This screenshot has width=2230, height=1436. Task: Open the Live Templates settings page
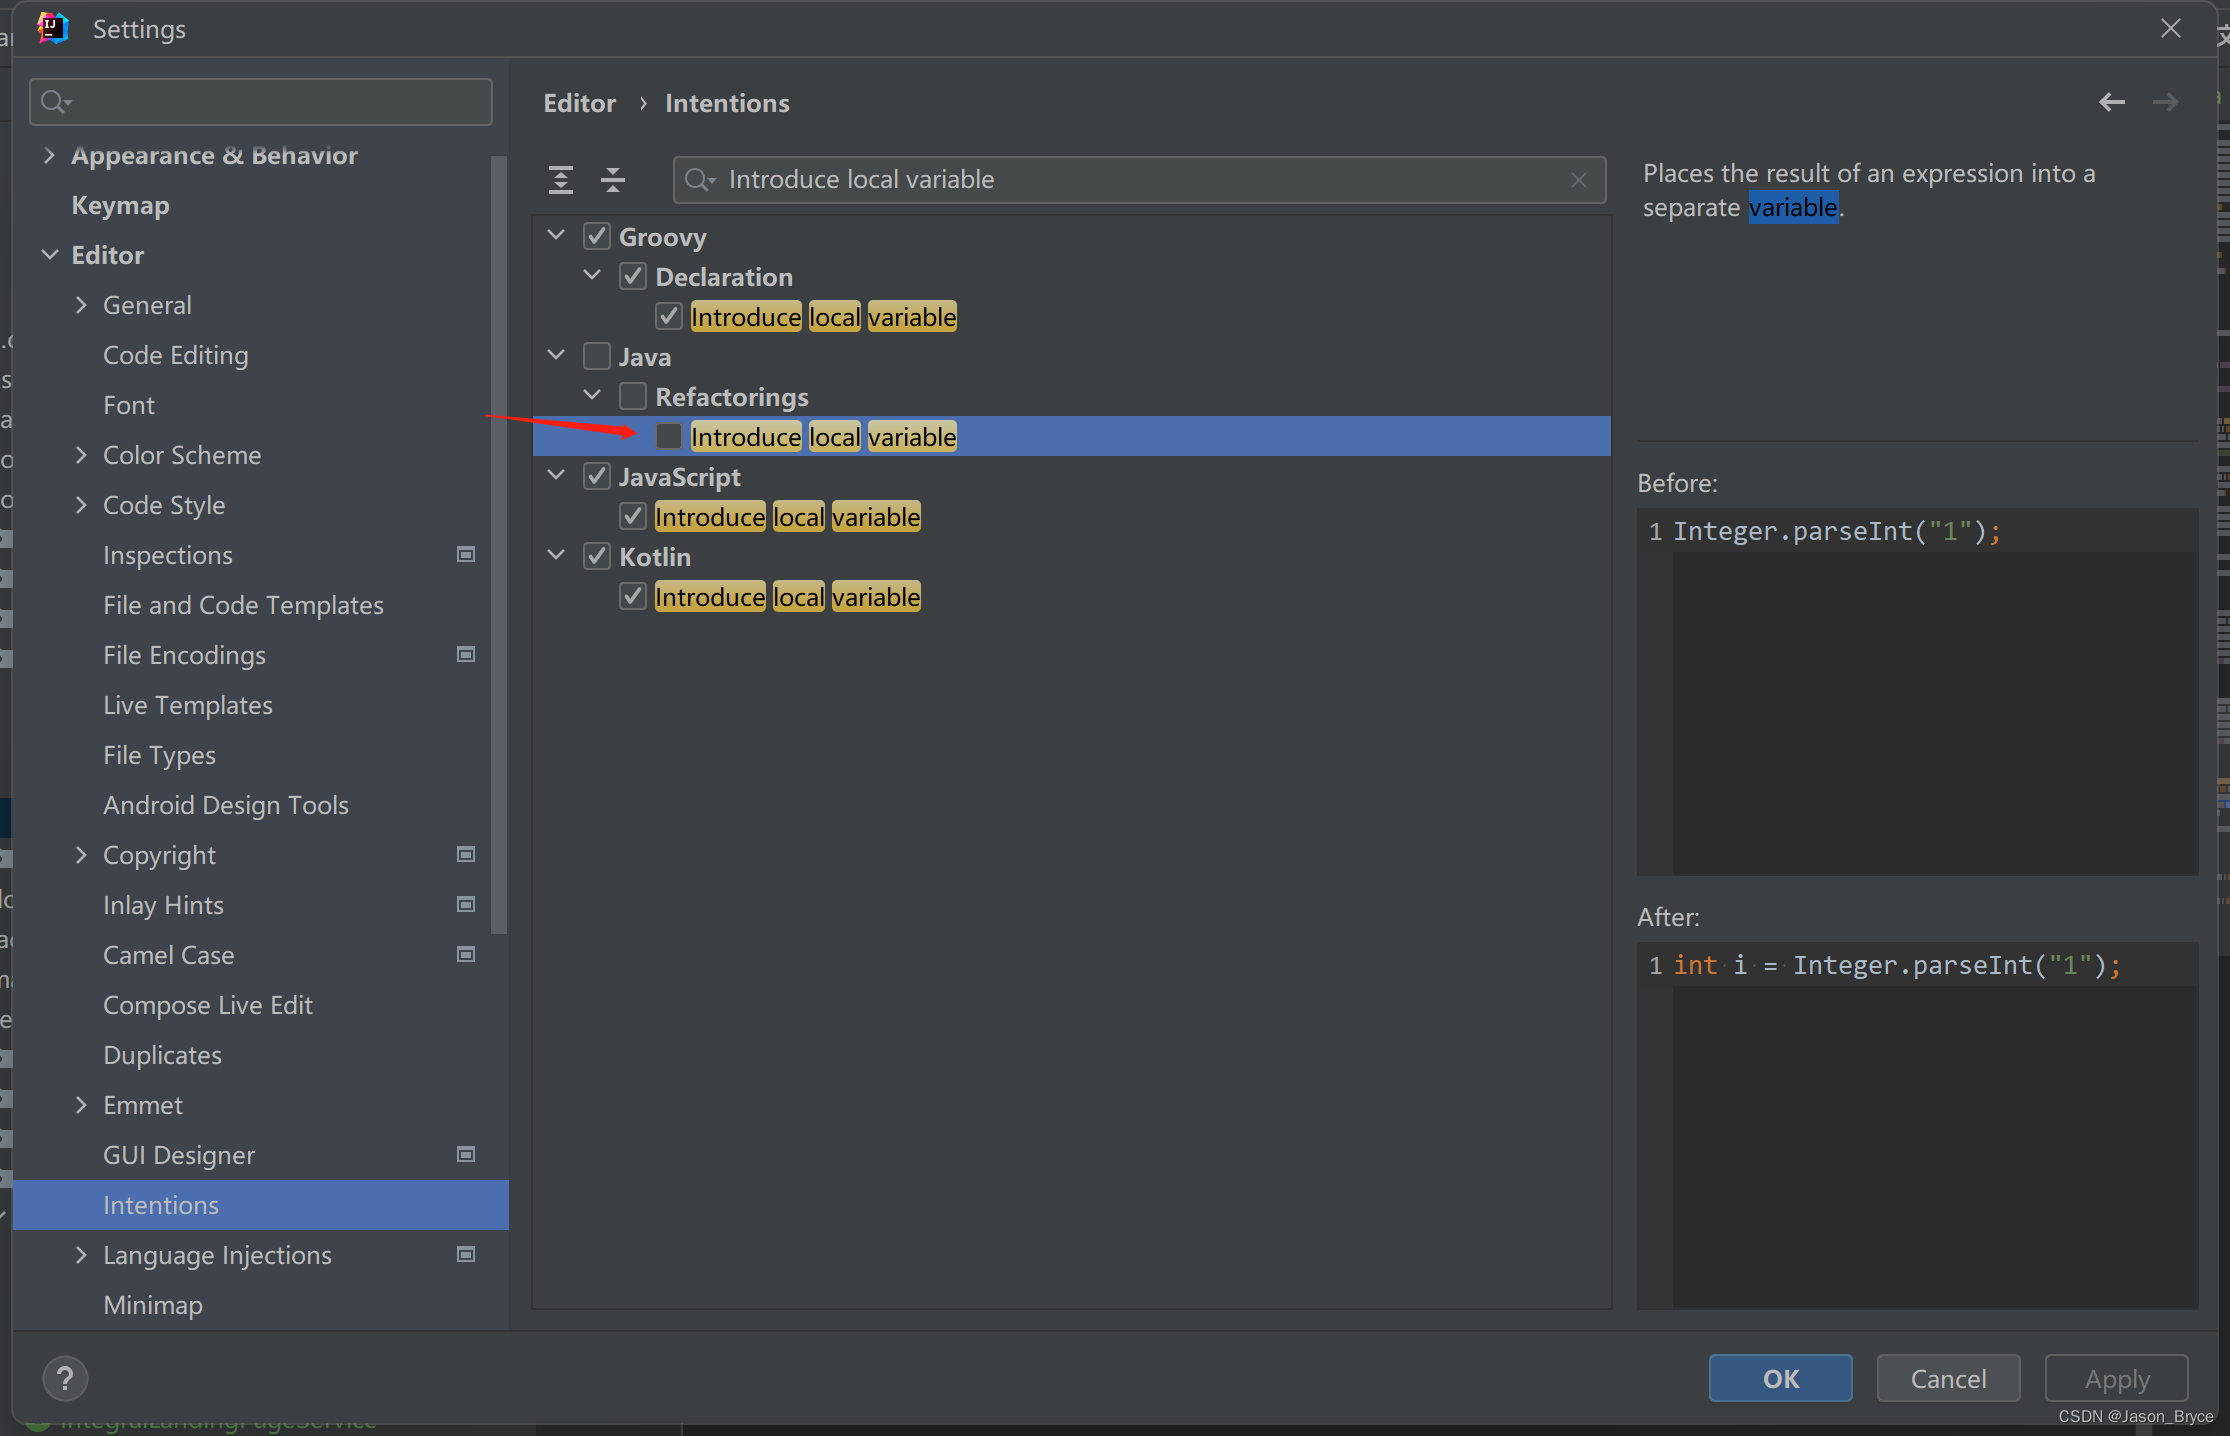pos(188,705)
